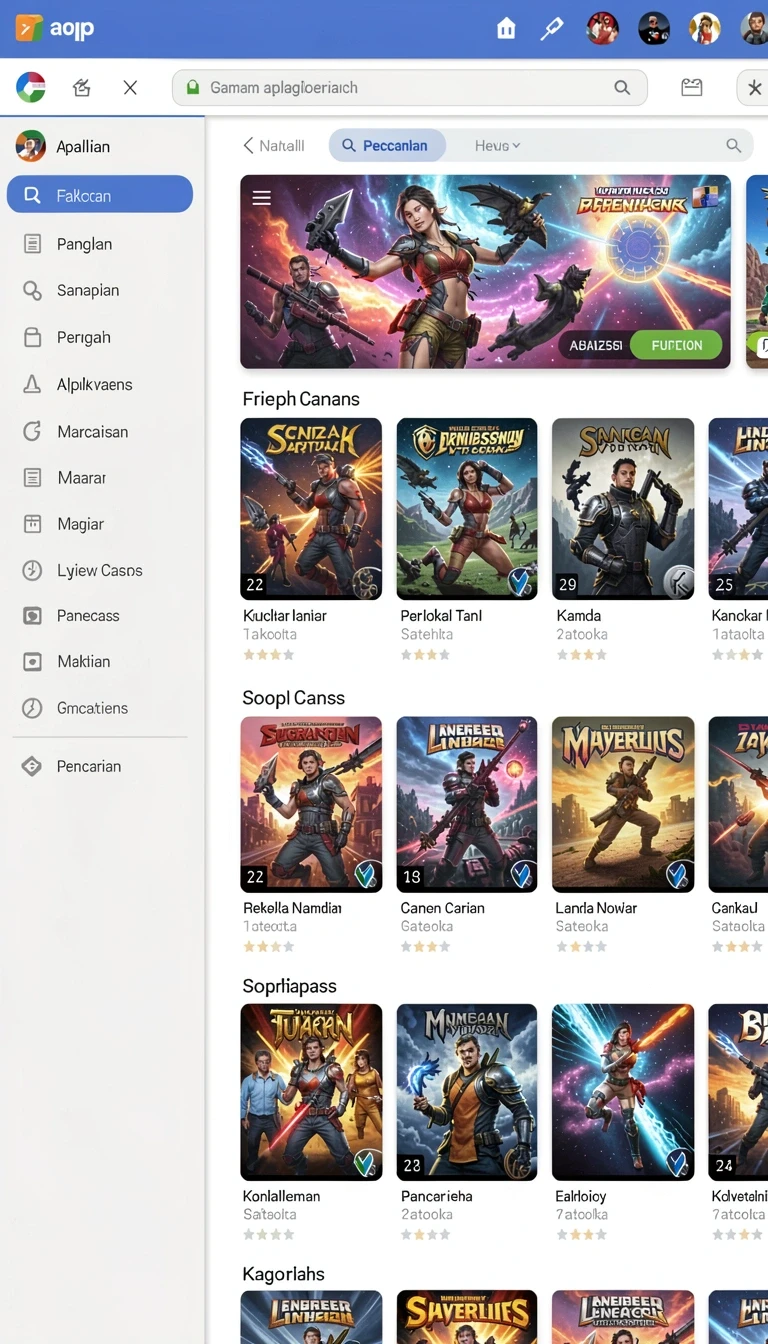Click the Magiar sidebar icon
This screenshot has height=1344, width=768.
coord(32,524)
